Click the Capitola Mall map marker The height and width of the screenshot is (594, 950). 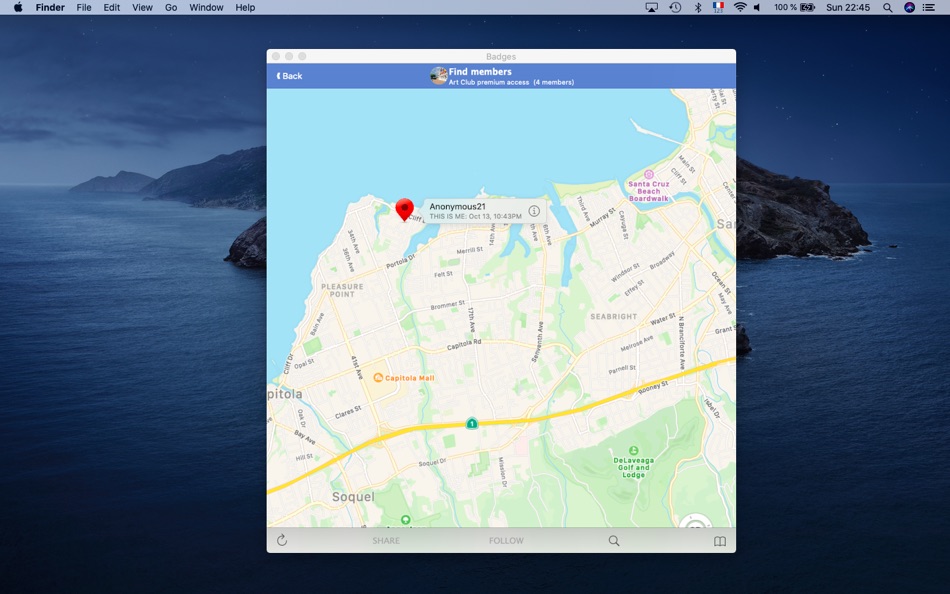(378, 378)
